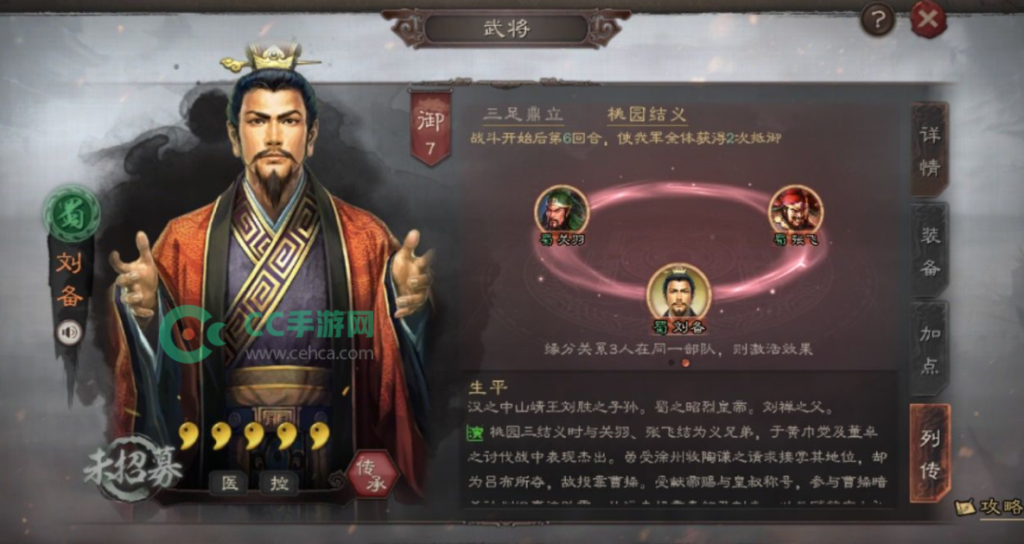Switch to the 详情 side tab

[929, 150]
